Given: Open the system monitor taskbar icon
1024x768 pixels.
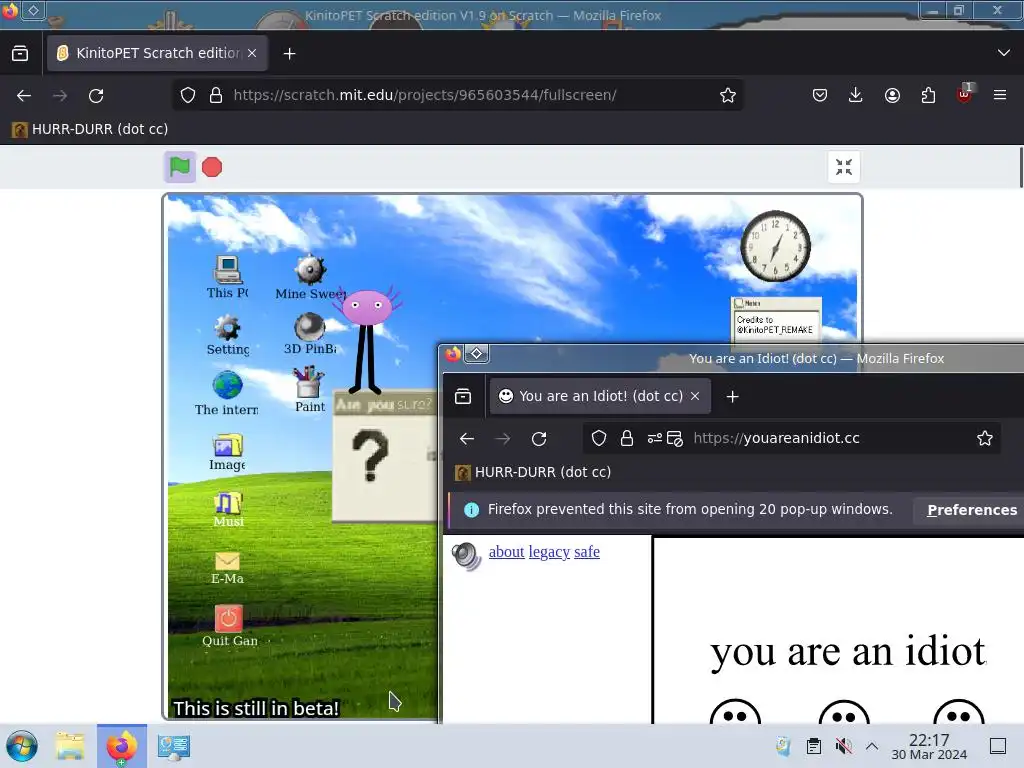Looking at the screenshot, I should point(174,746).
